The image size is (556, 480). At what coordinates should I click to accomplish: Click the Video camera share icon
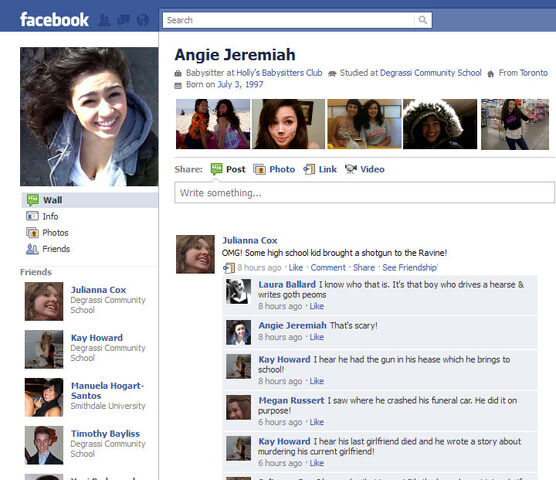351,169
